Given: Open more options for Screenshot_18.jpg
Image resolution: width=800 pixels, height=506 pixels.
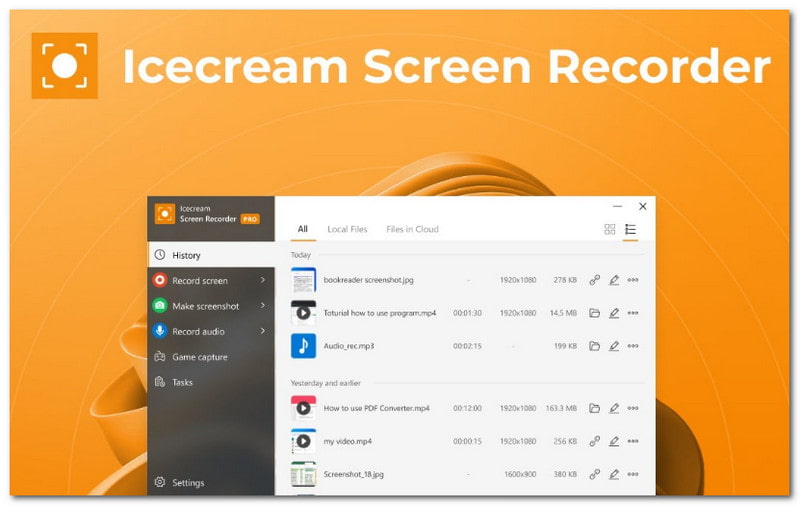Looking at the screenshot, I should [633, 474].
